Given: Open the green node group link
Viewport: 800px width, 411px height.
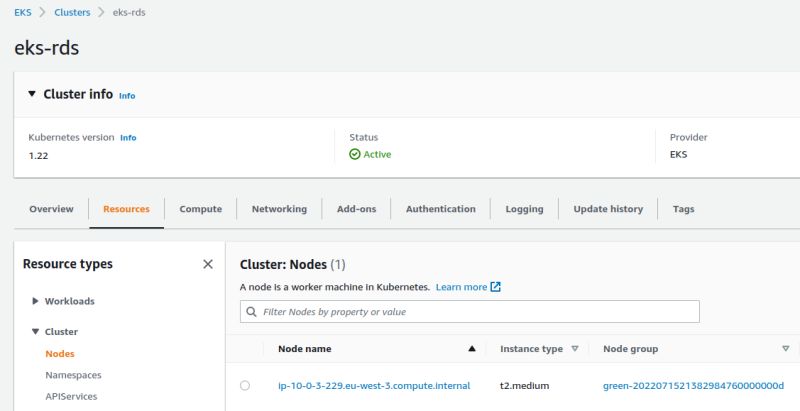Looking at the screenshot, I should click(693, 385).
